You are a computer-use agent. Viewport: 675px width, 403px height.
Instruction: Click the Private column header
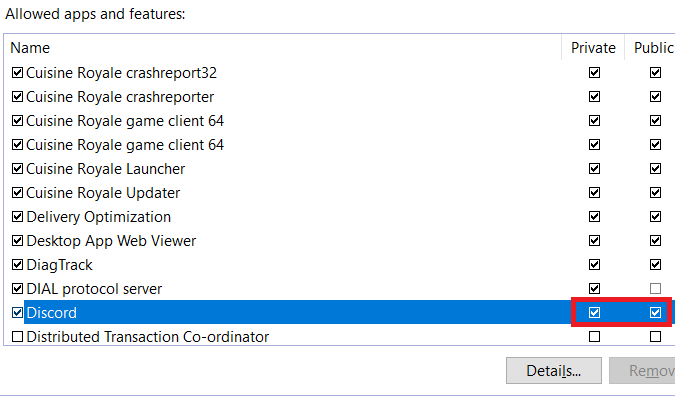click(x=593, y=48)
